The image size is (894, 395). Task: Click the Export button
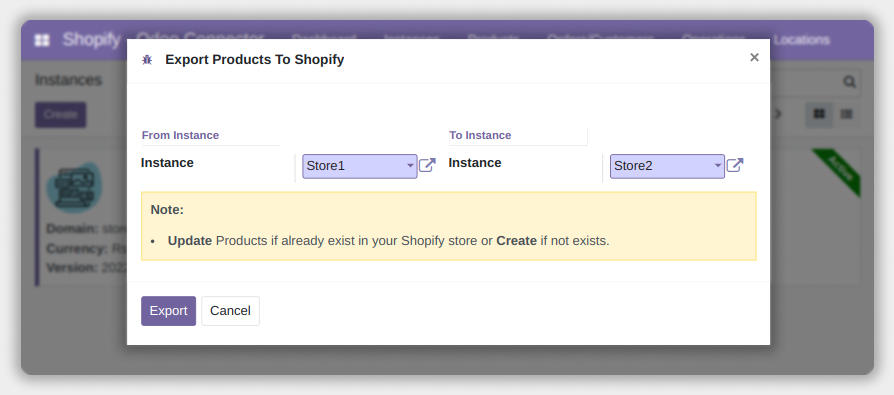point(168,311)
